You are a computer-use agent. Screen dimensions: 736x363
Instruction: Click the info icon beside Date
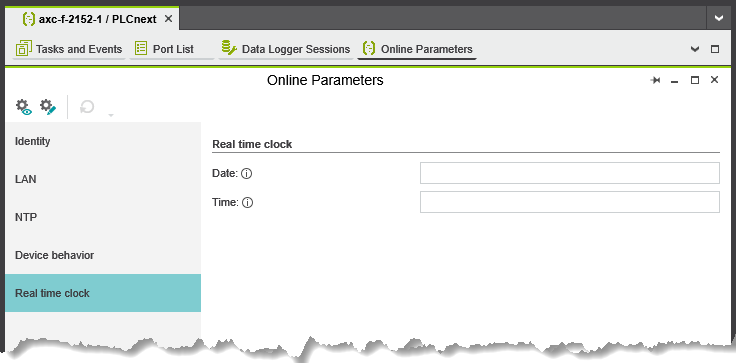246,174
